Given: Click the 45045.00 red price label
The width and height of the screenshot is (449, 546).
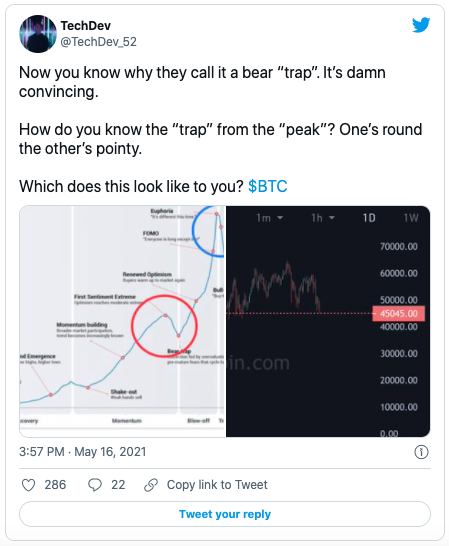Looking at the screenshot, I should (398, 313).
